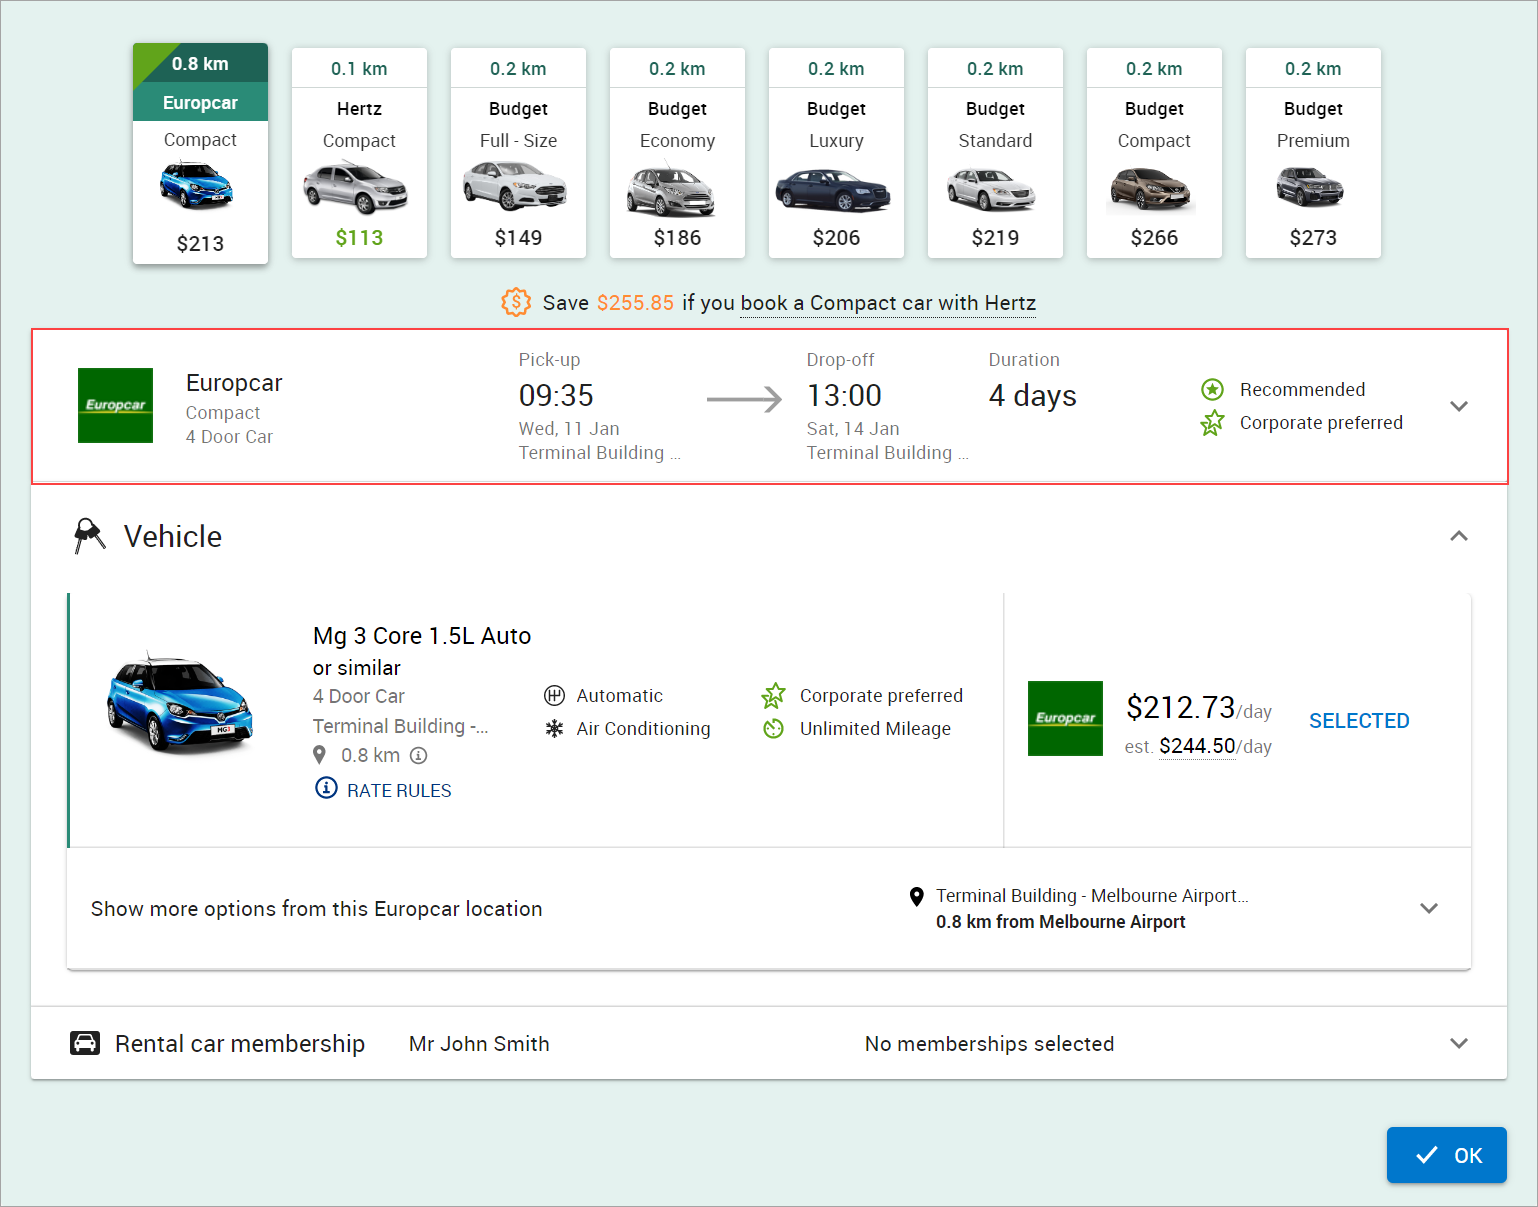Choose the Budget Economy $186 card
This screenshot has width=1538, height=1207.
[677, 153]
